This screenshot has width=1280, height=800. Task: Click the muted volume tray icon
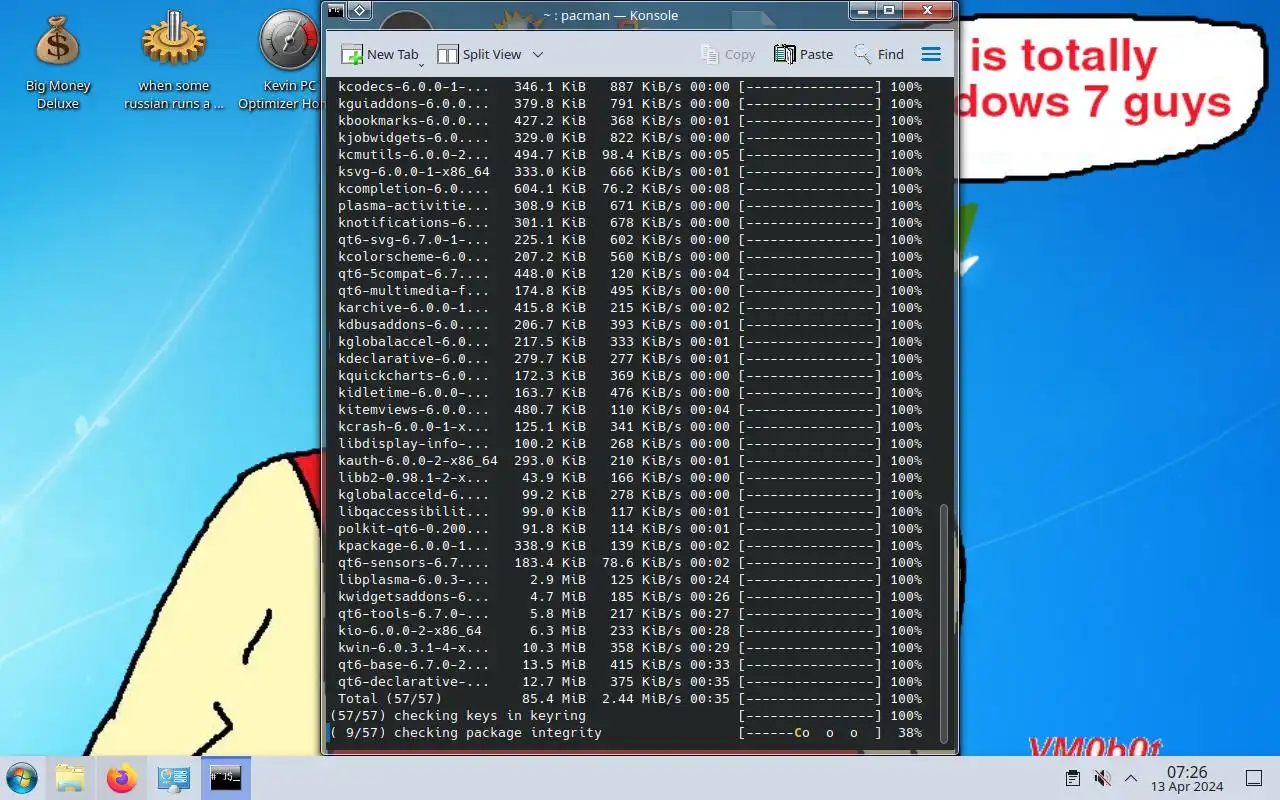(x=1102, y=778)
